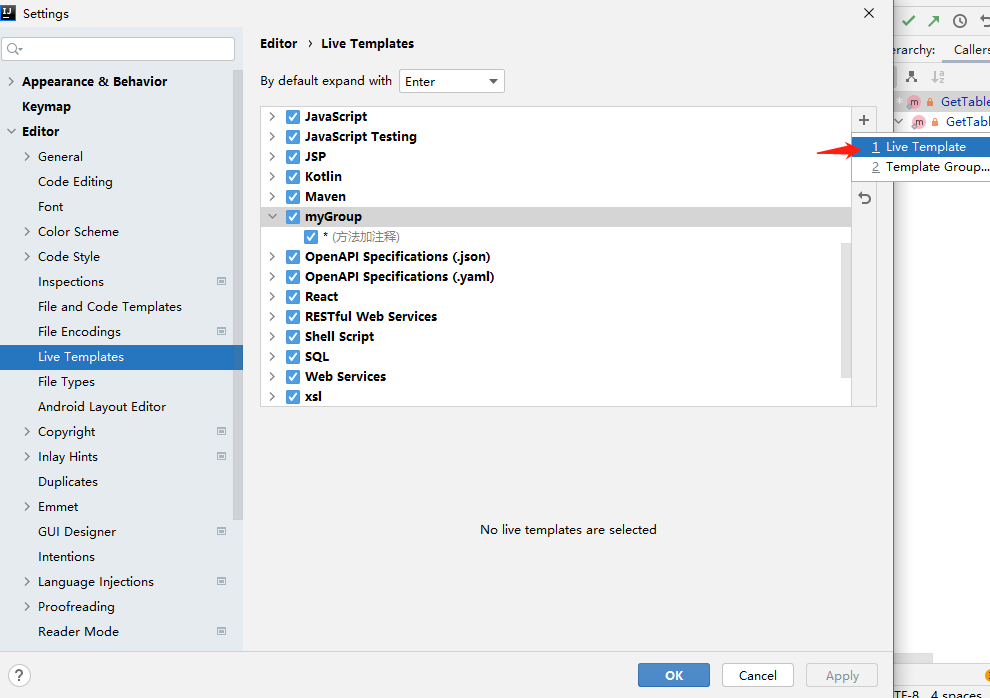This screenshot has width=990, height=698.
Task: Click the search magnifier icon in the settings search
Action: [x=14, y=49]
